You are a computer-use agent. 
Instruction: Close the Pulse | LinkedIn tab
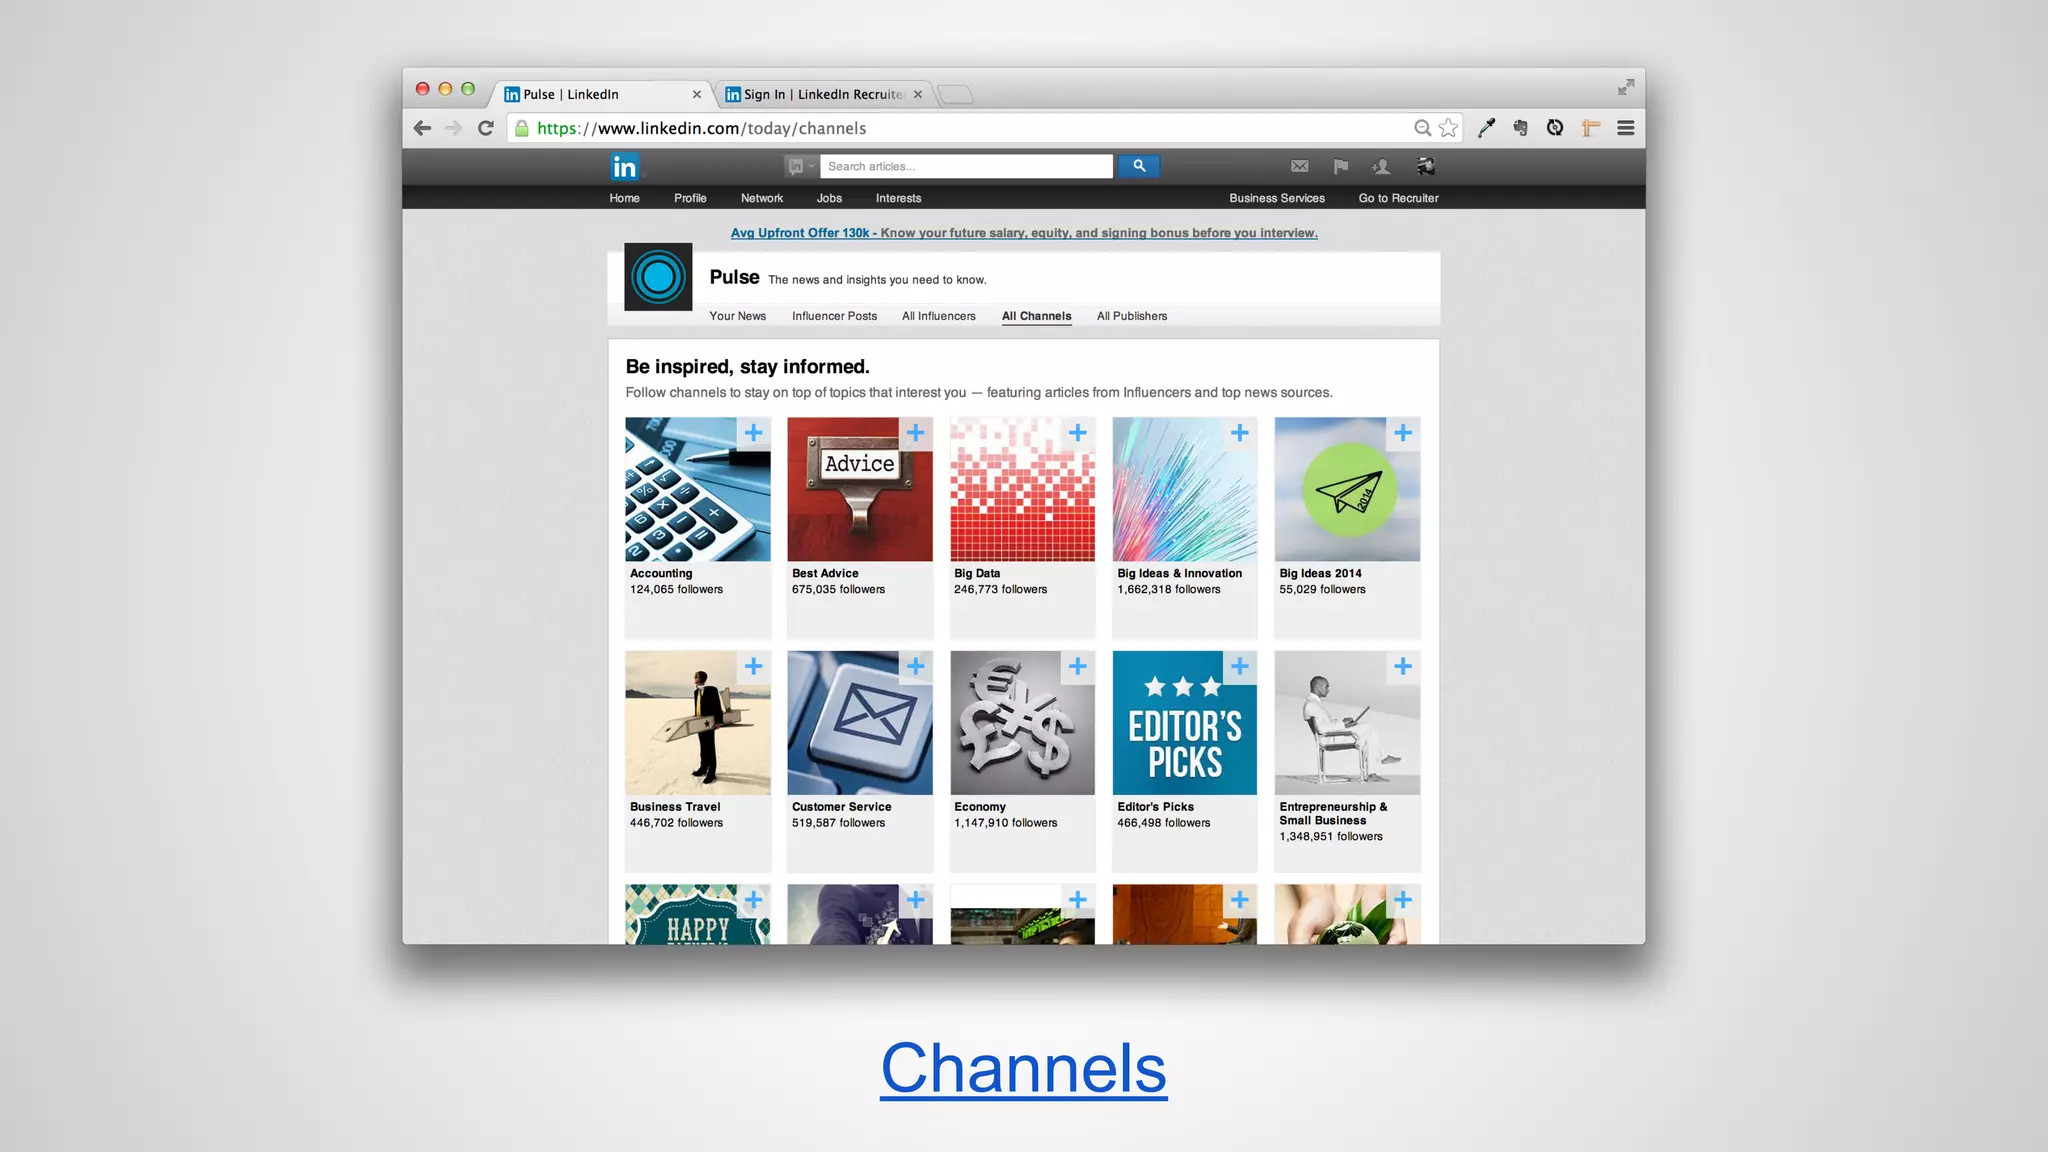click(697, 94)
